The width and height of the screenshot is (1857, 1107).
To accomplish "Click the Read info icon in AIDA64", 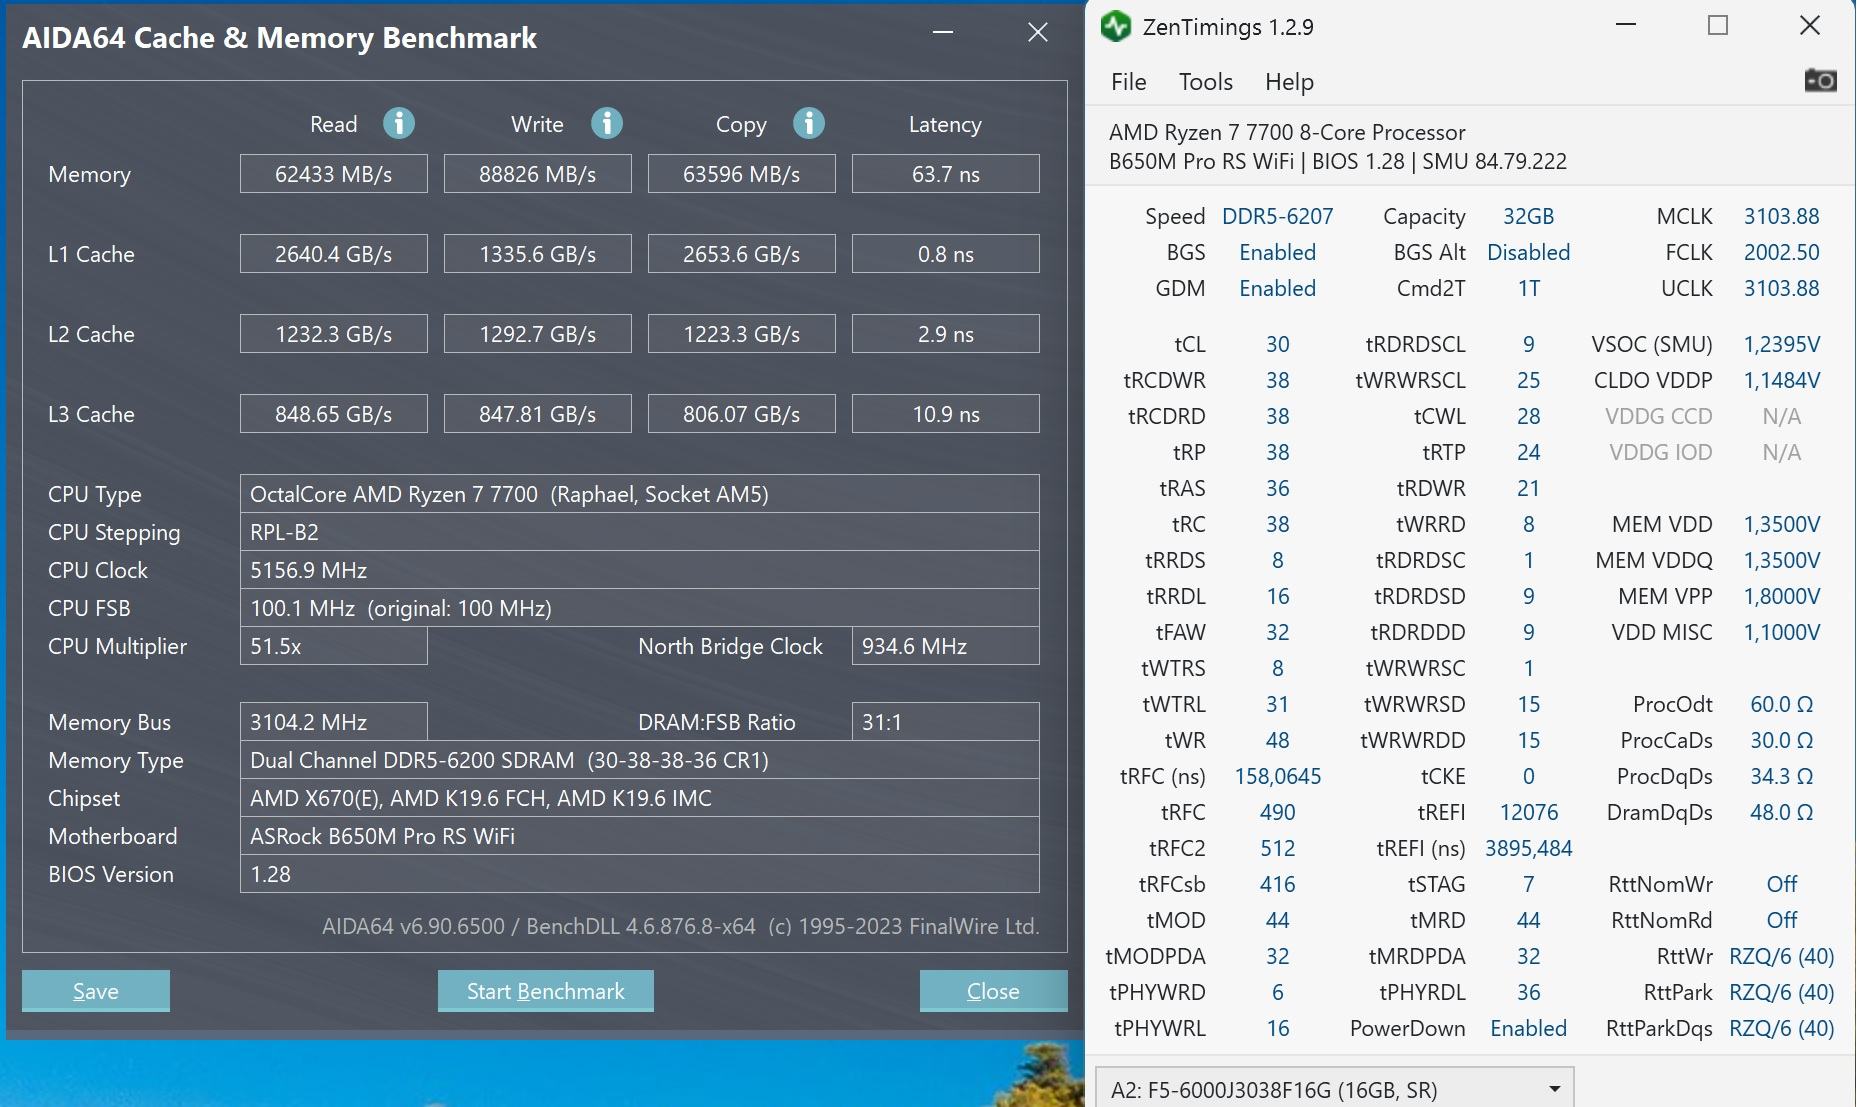I will 399,123.
